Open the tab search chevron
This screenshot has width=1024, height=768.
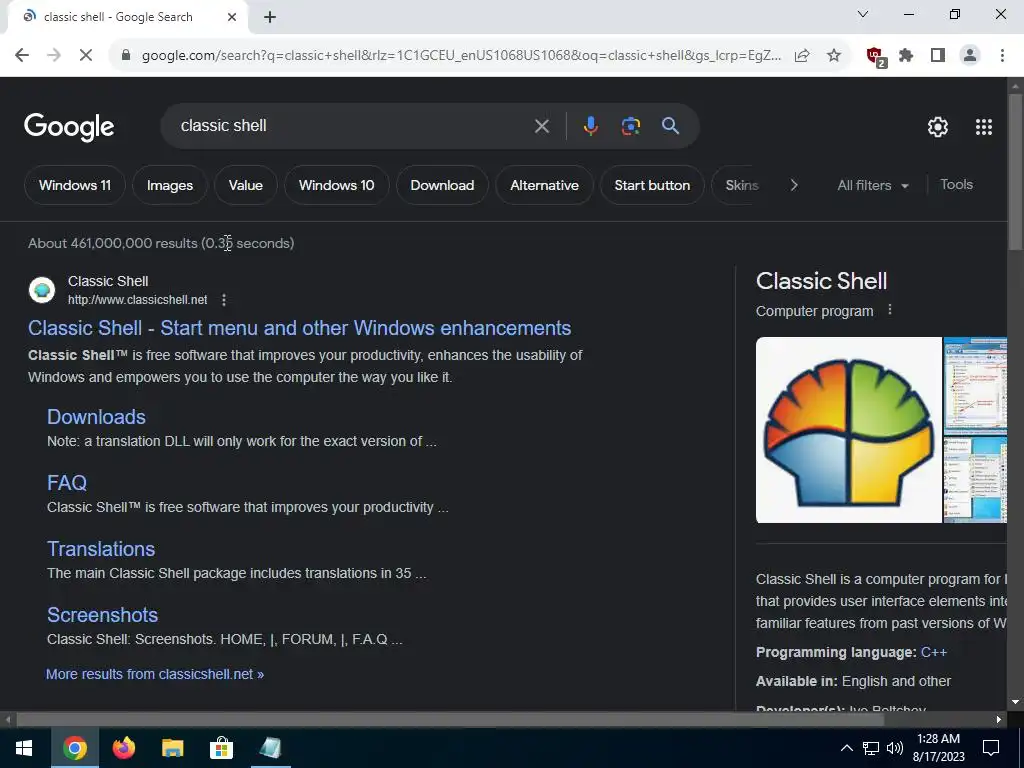tap(863, 14)
